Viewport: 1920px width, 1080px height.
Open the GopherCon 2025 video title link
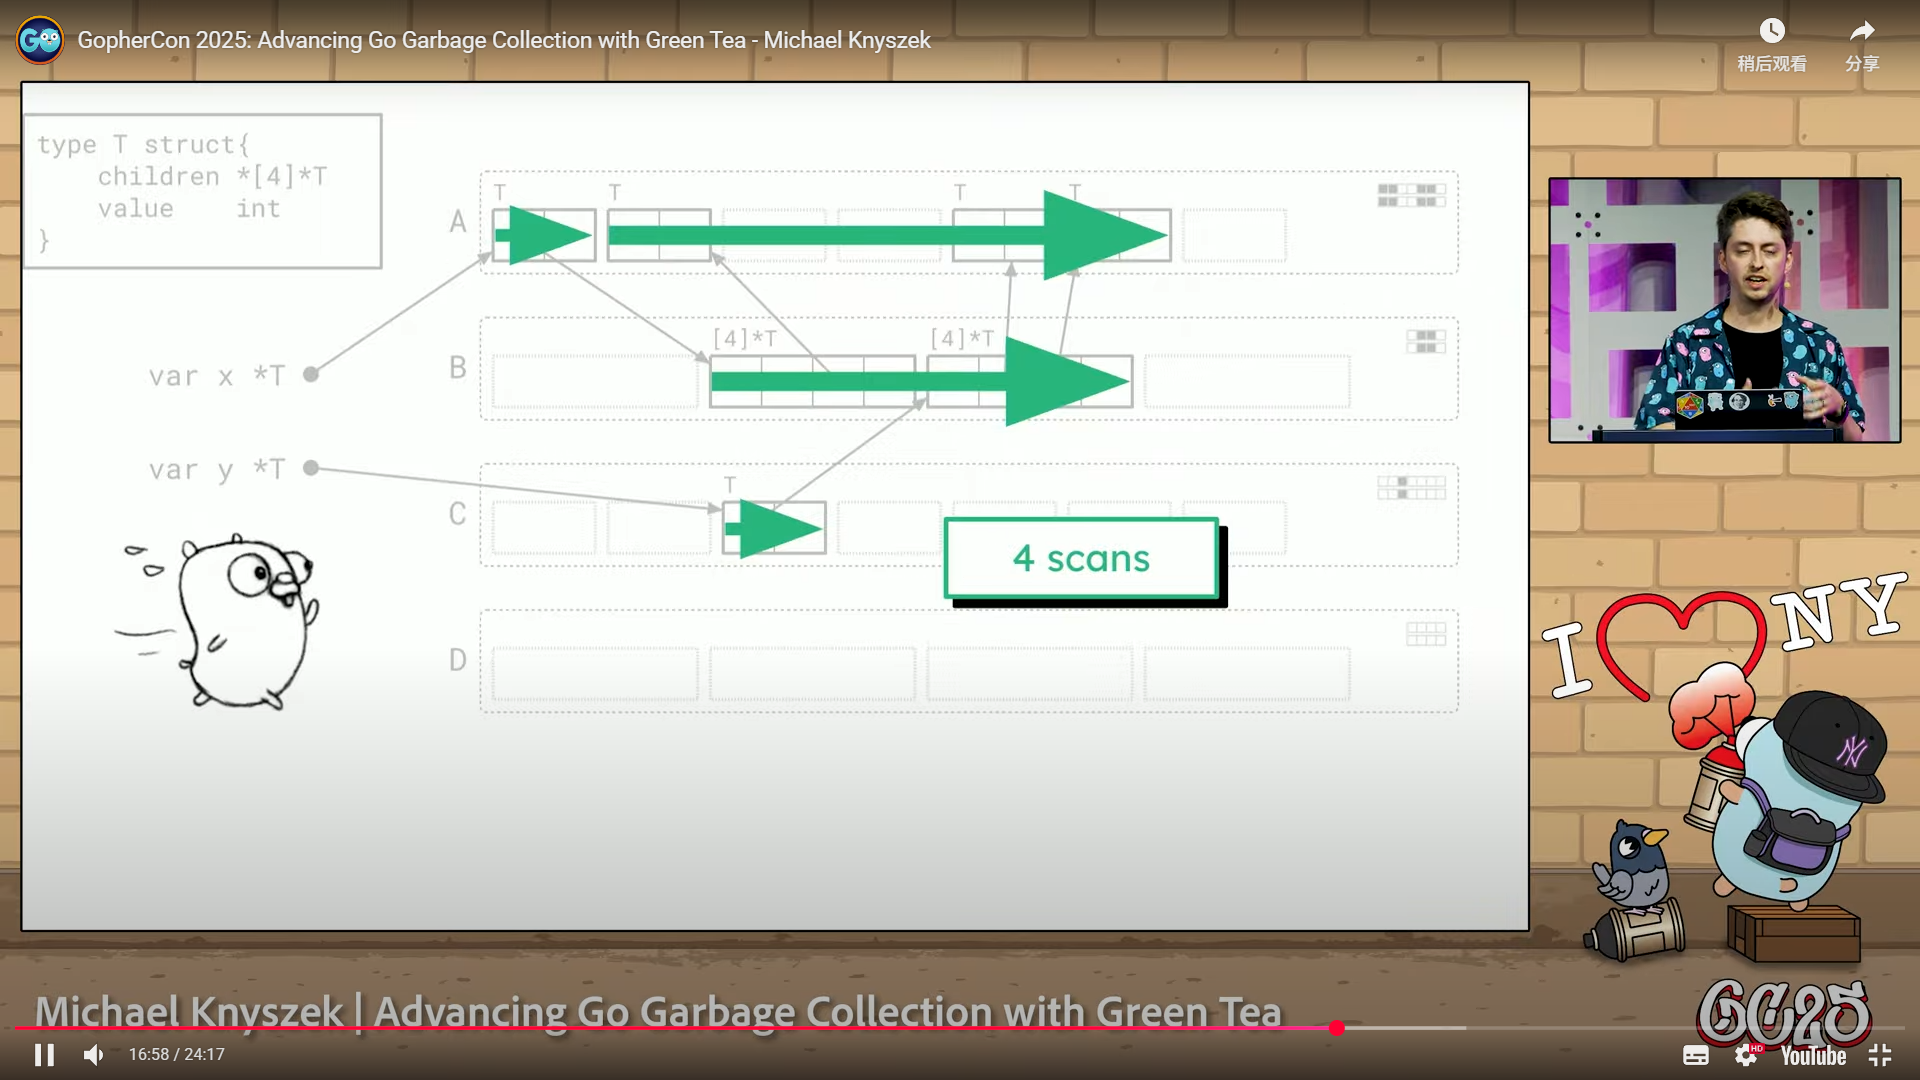504,40
